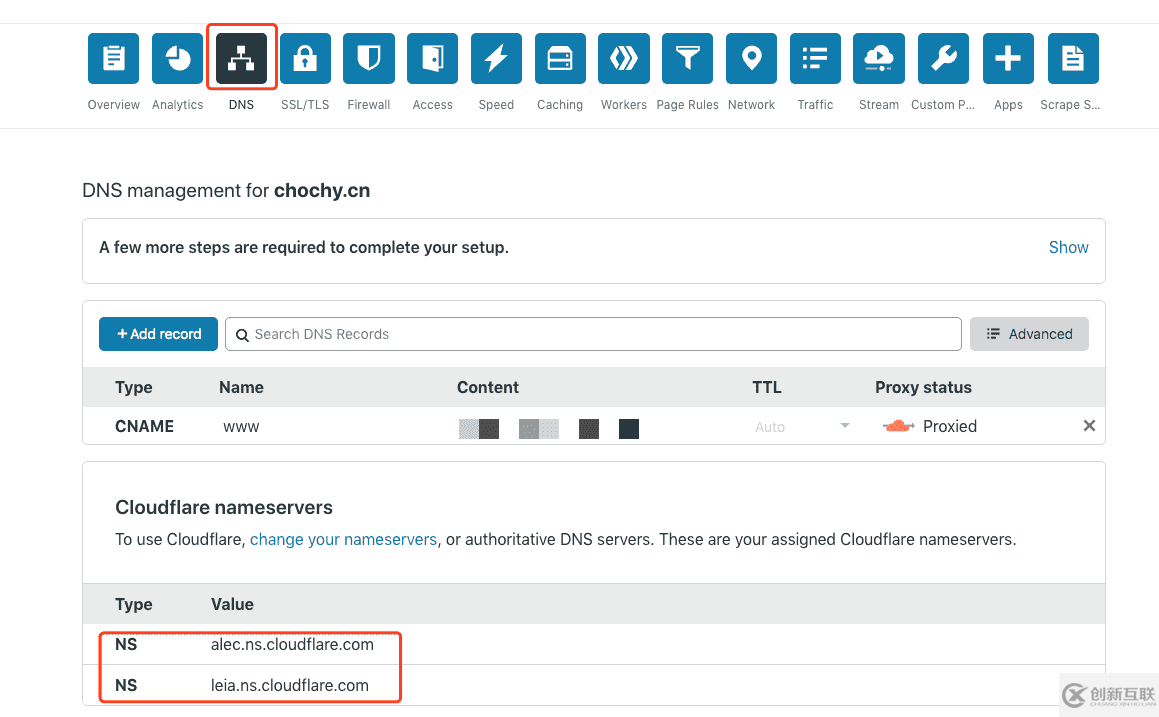Viewport: 1159px width, 717px height.
Task: Follow the change your nameservers link
Action: tap(343, 539)
